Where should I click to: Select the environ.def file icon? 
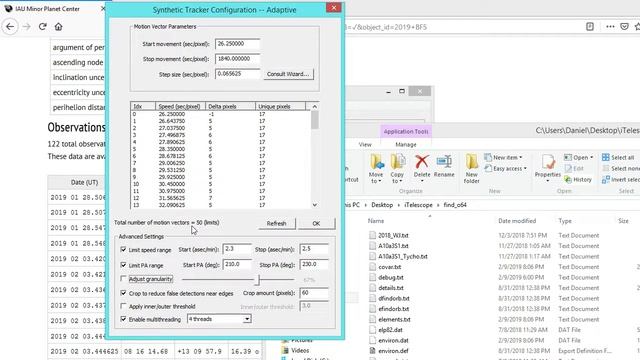point(372,351)
